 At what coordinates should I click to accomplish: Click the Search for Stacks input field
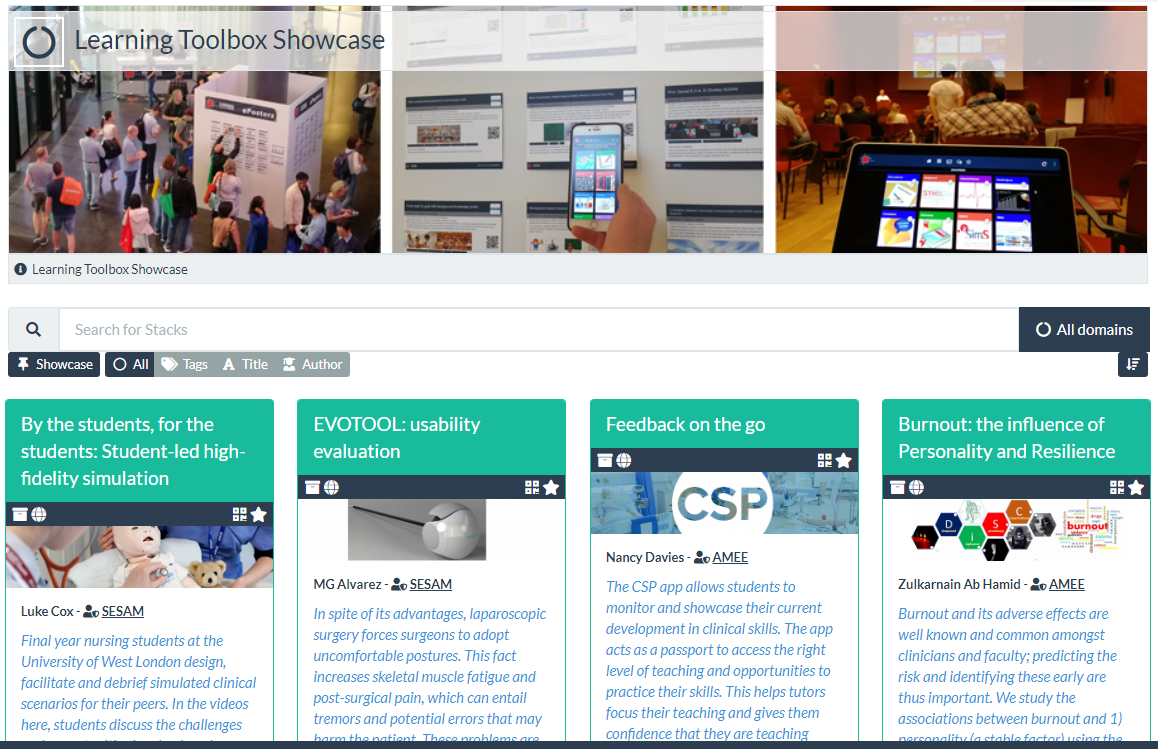click(x=400, y=329)
